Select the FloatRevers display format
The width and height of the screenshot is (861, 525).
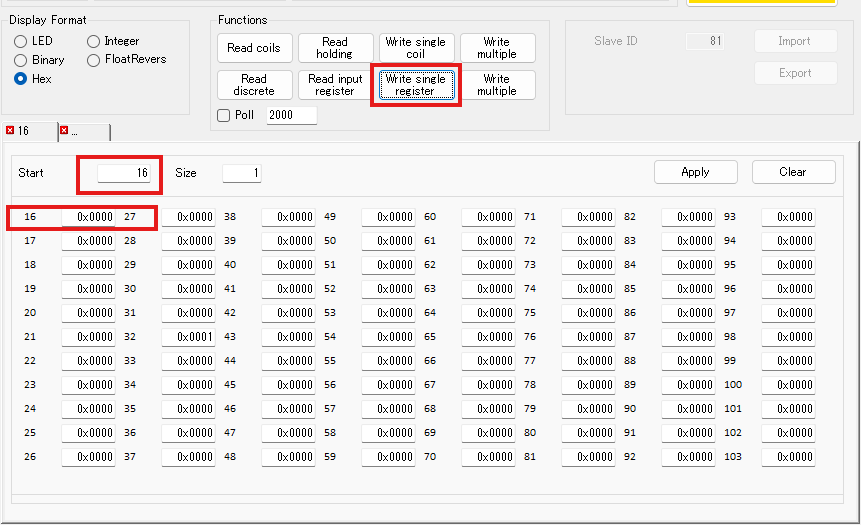coord(93,60)
